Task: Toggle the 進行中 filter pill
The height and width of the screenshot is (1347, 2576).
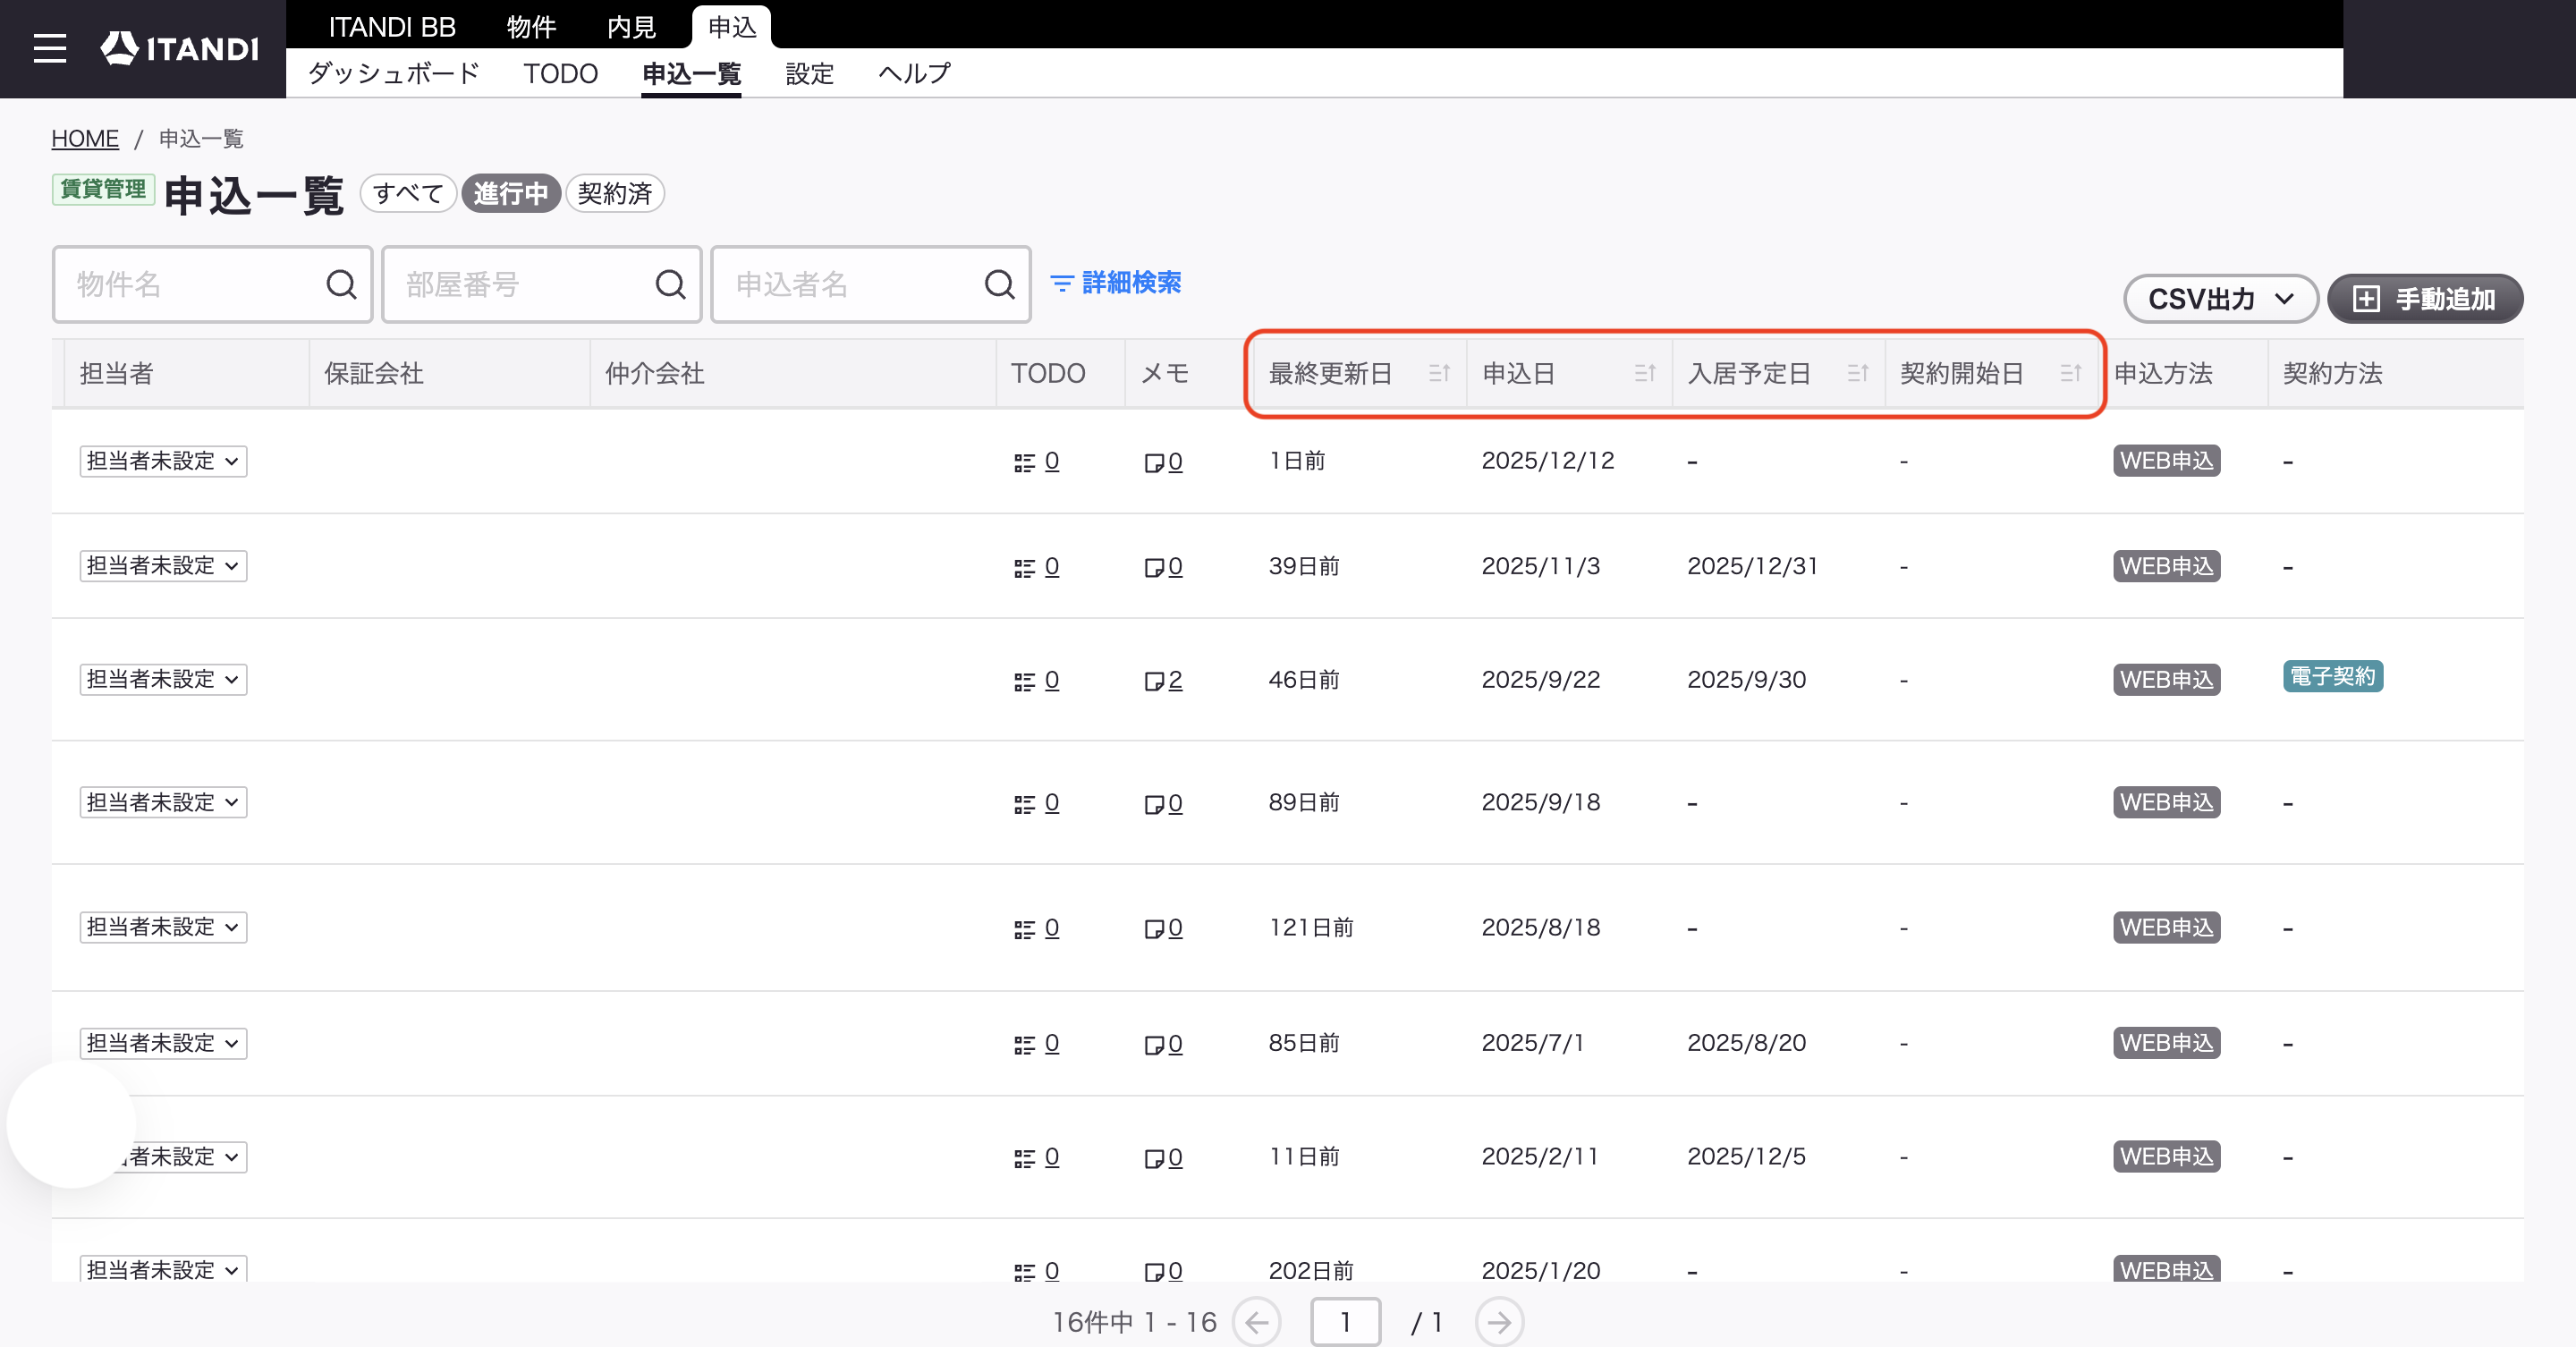Action: point(511,193)
